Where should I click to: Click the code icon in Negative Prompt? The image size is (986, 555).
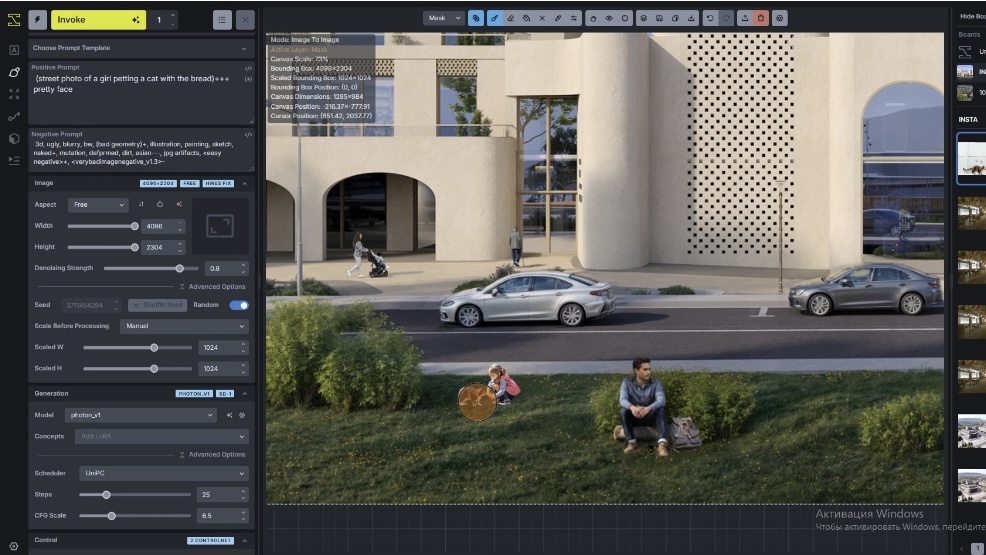coord(248,135)
